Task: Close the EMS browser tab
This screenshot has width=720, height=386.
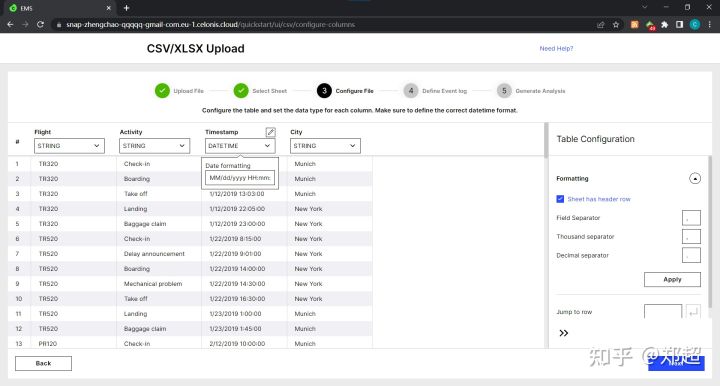Action: (109, 8)
